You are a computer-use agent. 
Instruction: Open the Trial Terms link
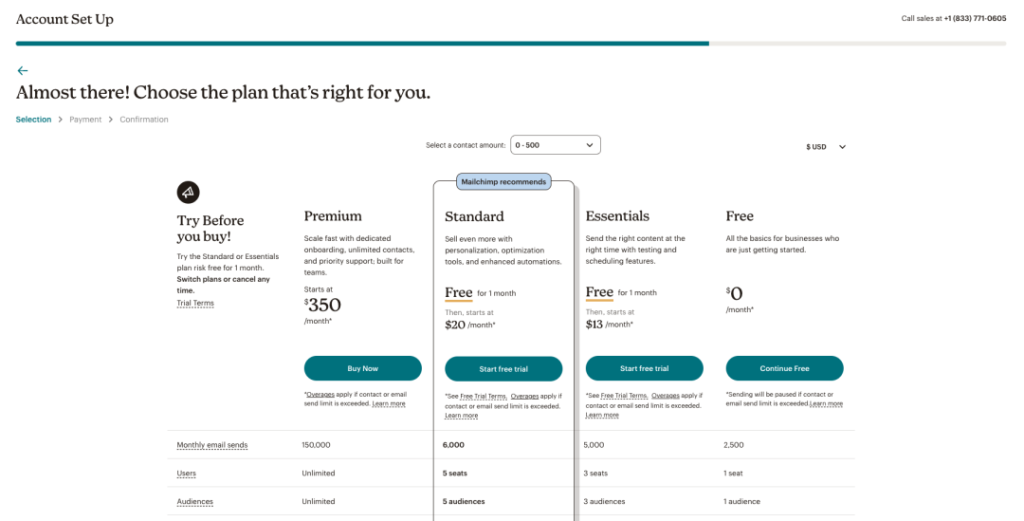(x=195, y=303)
